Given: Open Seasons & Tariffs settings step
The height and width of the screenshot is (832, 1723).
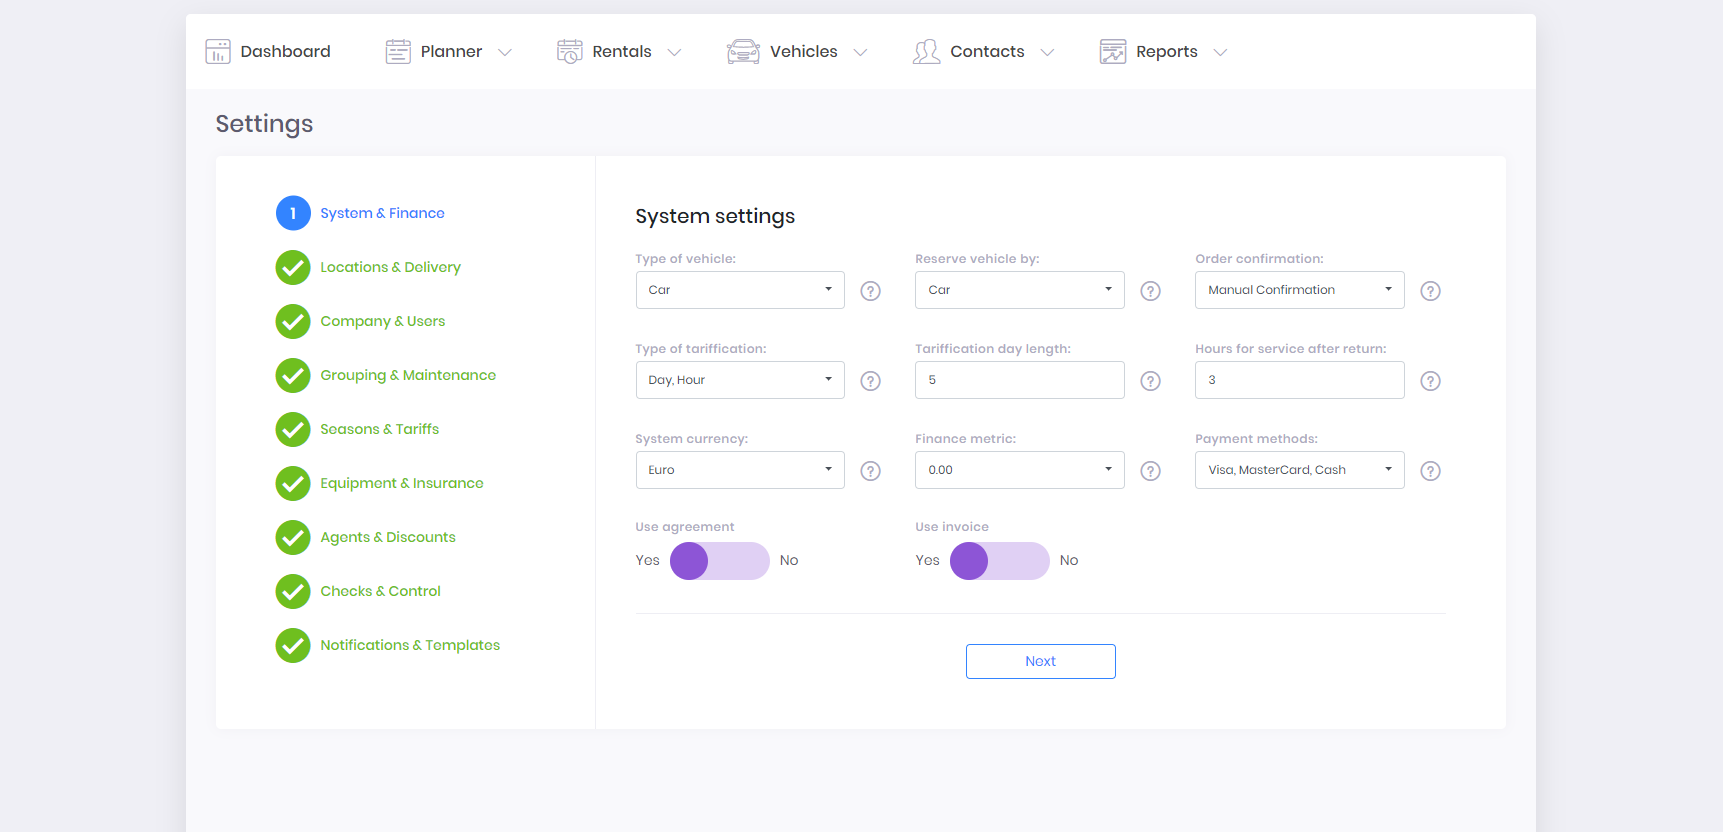Looking at the screenshot, I should pos(379,429).
